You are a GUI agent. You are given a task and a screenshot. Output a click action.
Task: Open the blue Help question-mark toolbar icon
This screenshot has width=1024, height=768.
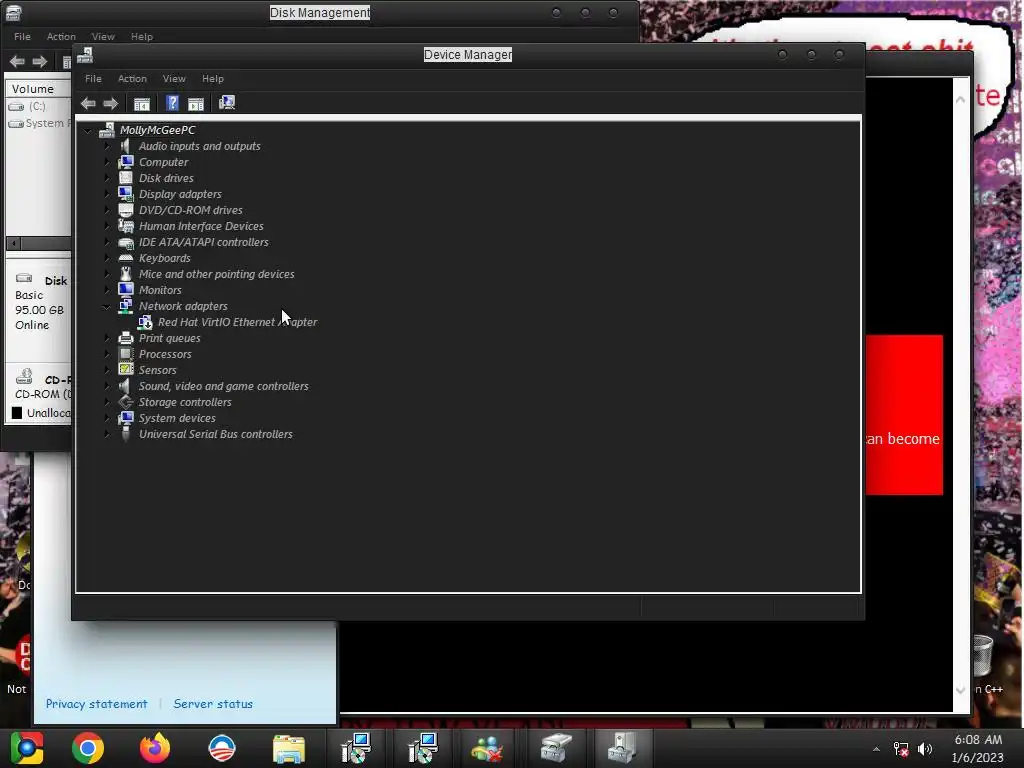[x=172, y=103]
